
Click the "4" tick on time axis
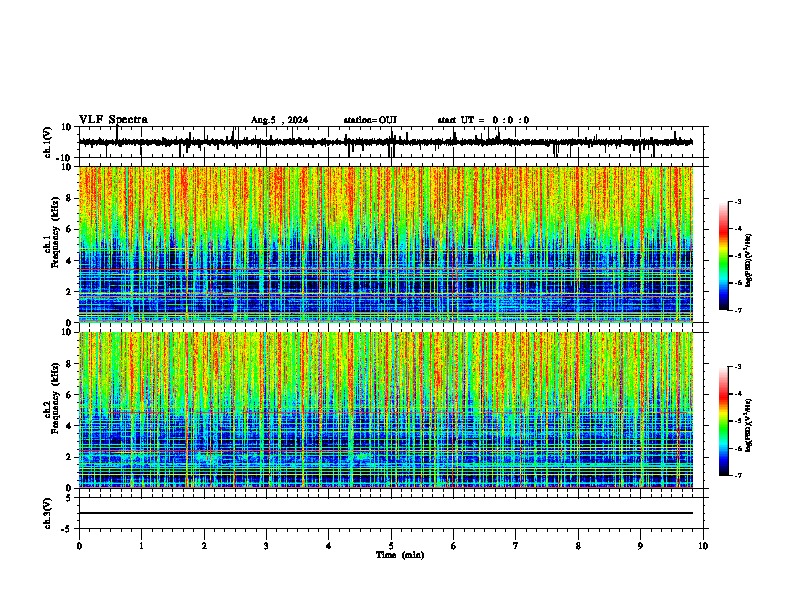329,546
